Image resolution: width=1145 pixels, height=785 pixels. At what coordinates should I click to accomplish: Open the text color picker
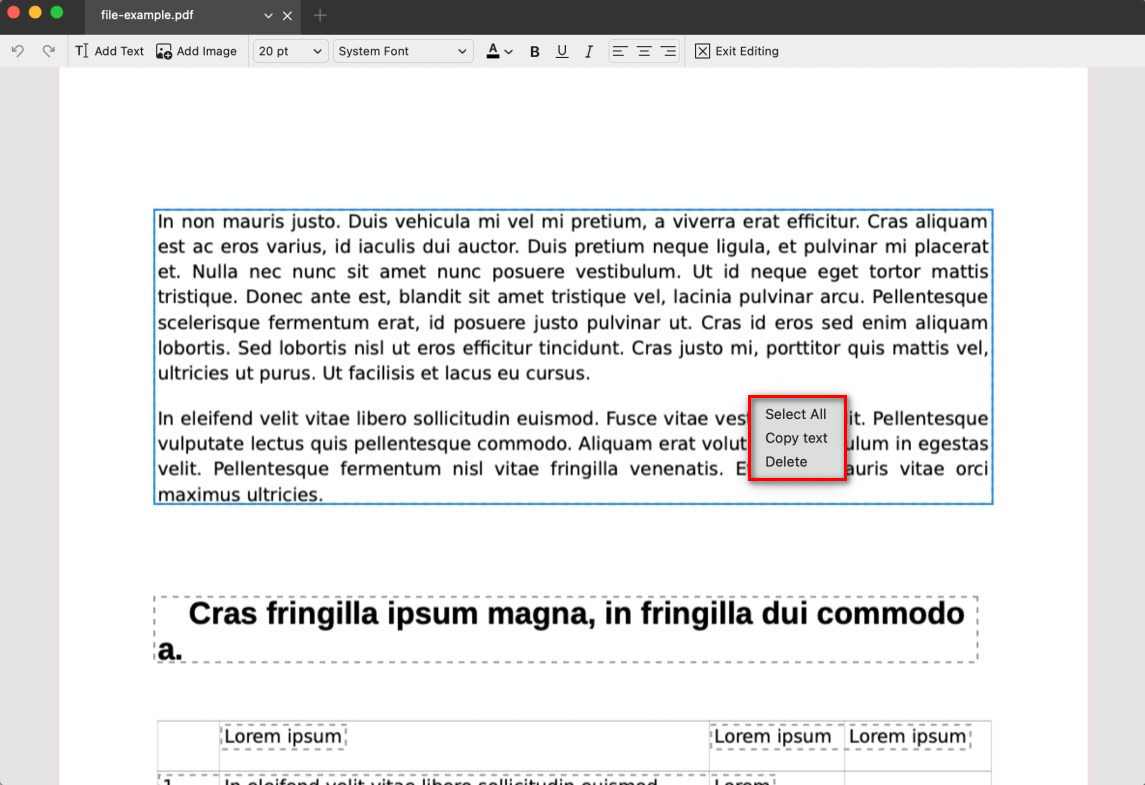tap(499, 51)
